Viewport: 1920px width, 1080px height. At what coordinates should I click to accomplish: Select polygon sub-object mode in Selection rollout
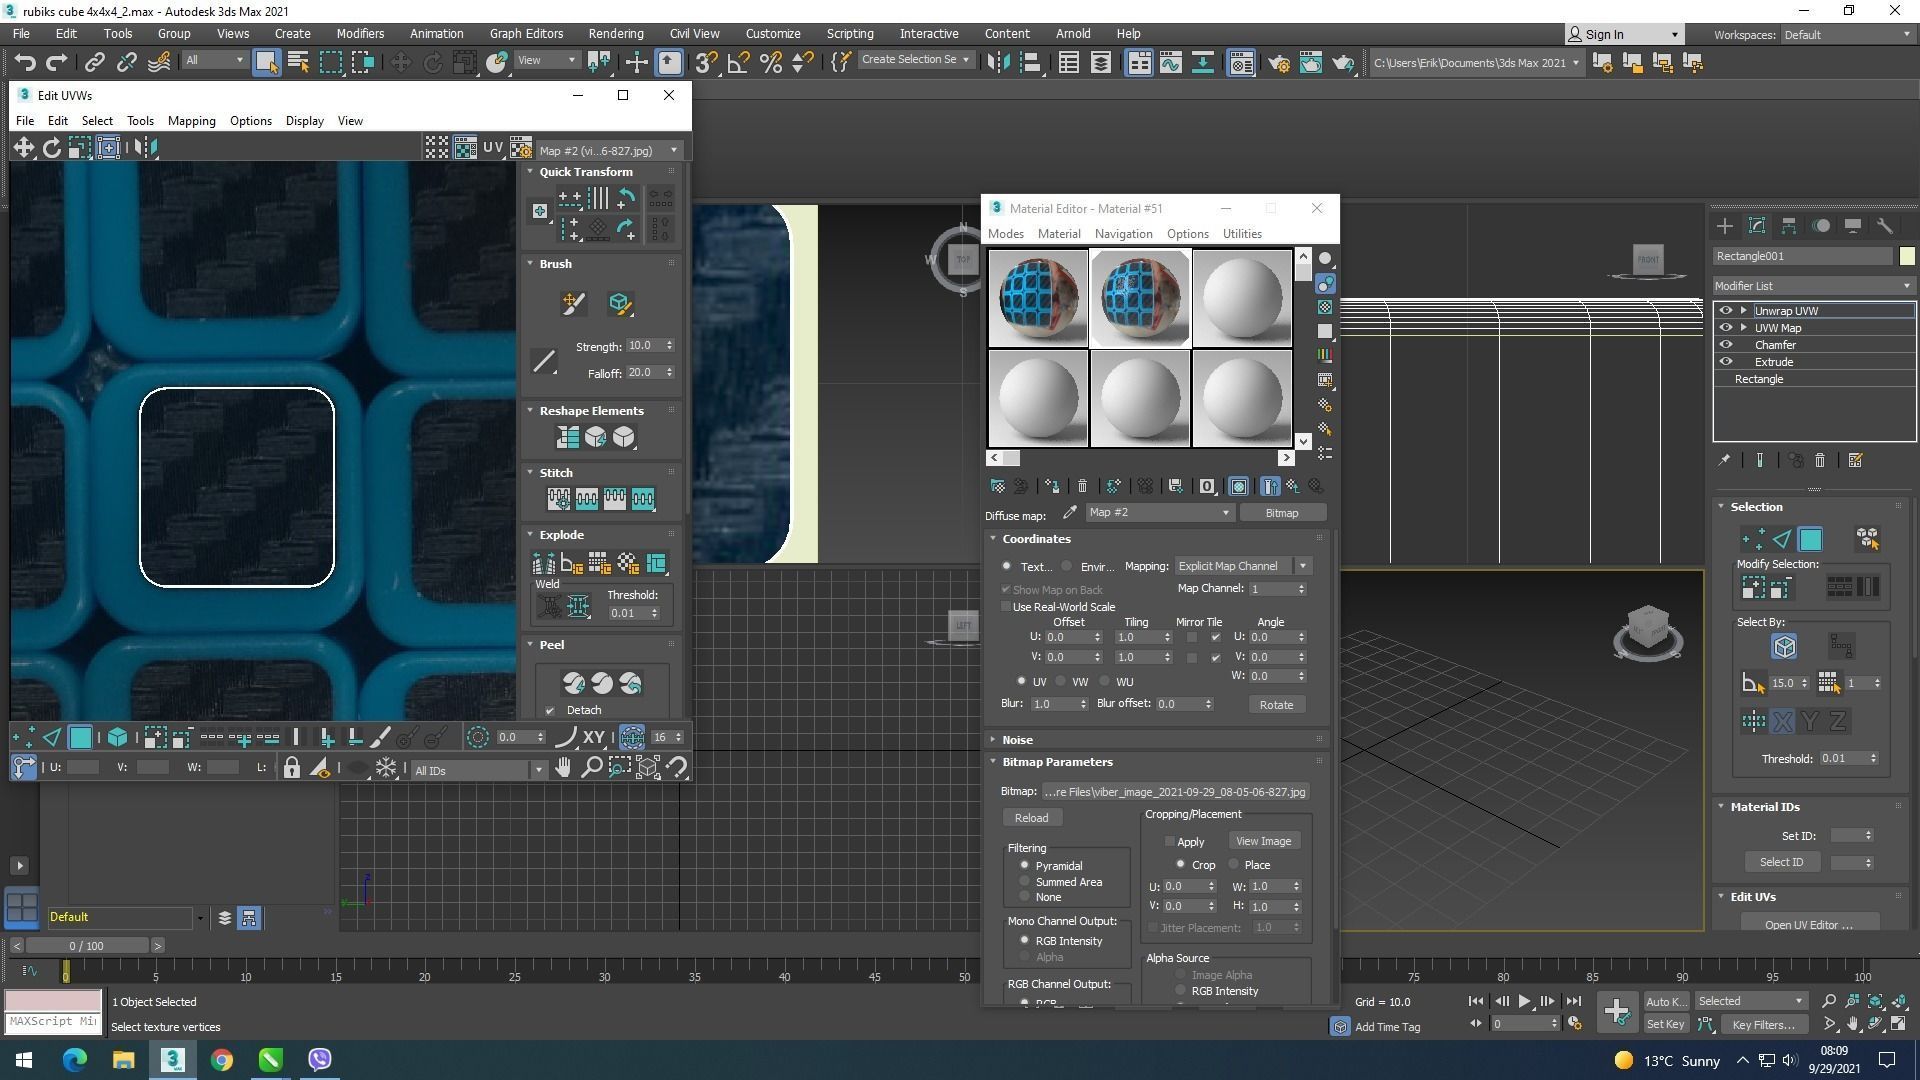pyautogui.click(x=1810, y=540)
